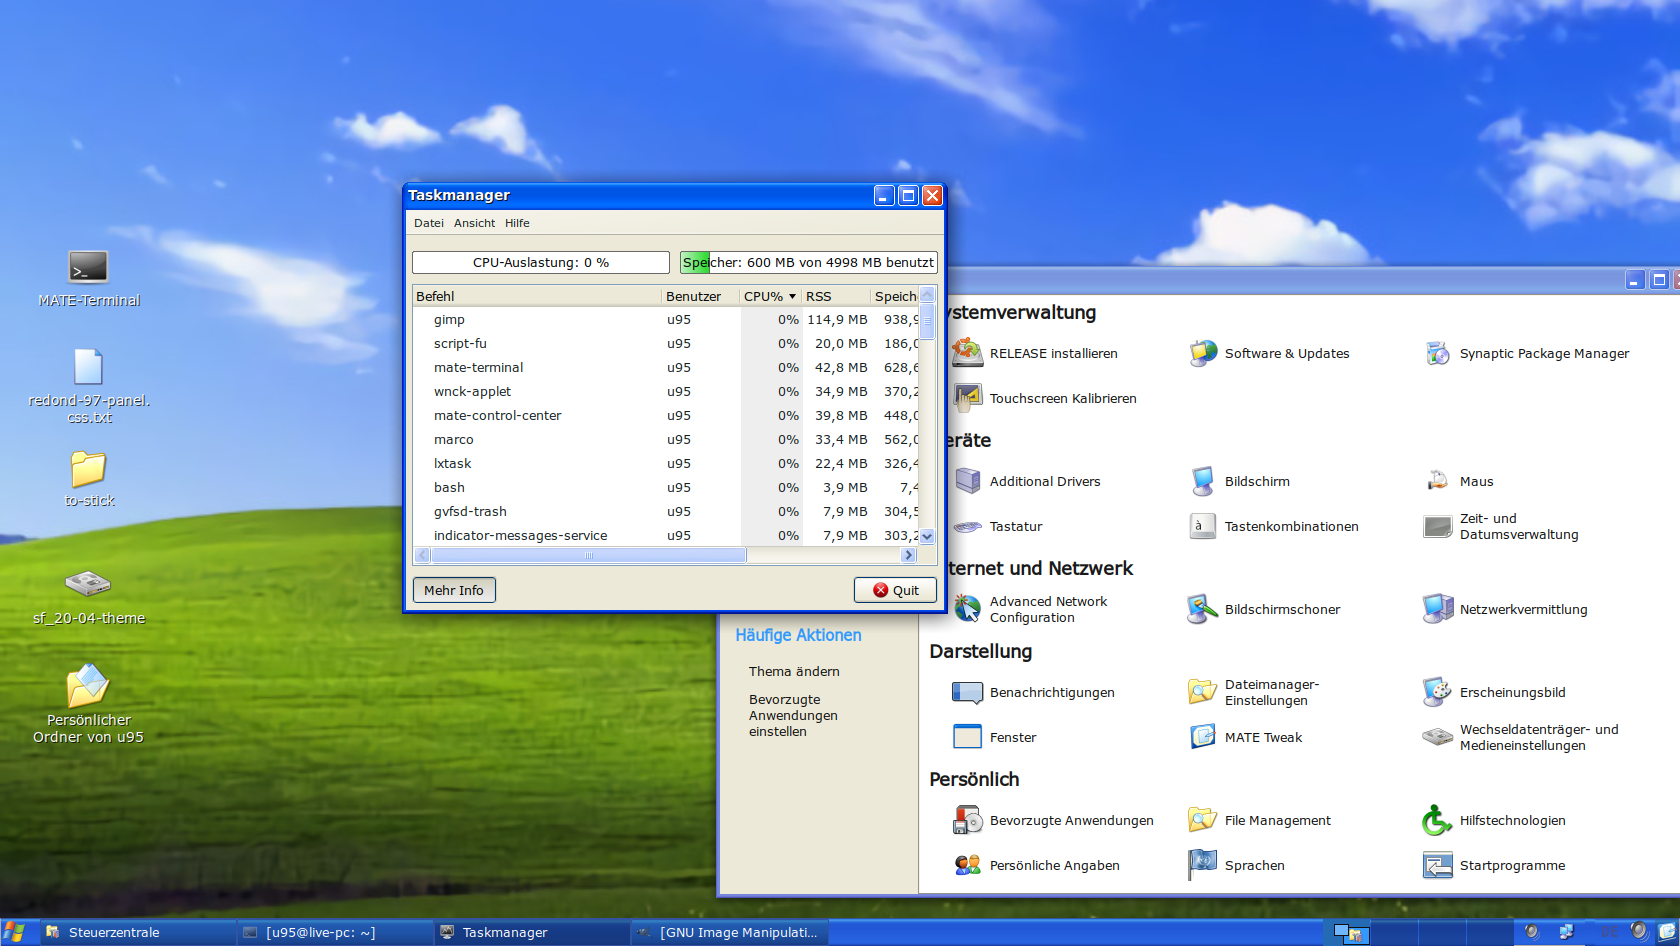The width and height of the screenshot is (1680, 946).
Task: Select Persönlicher Ordner von u95 icon
Action: pyautogui.click(x=88, y=686)
